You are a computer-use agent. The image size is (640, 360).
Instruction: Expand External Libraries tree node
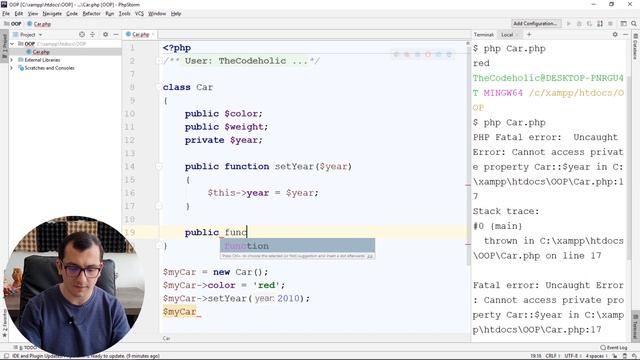12,60
